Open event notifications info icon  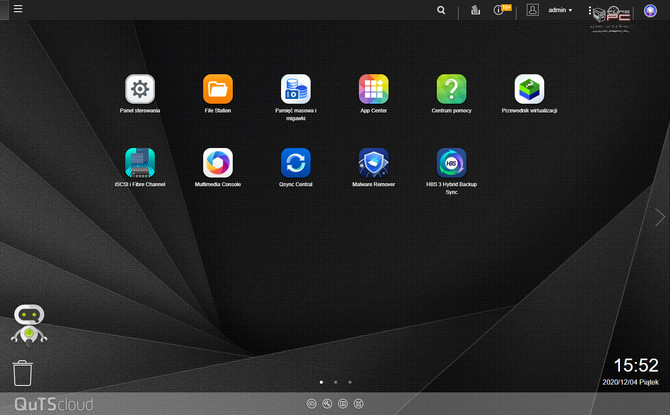tap(498, 10)
